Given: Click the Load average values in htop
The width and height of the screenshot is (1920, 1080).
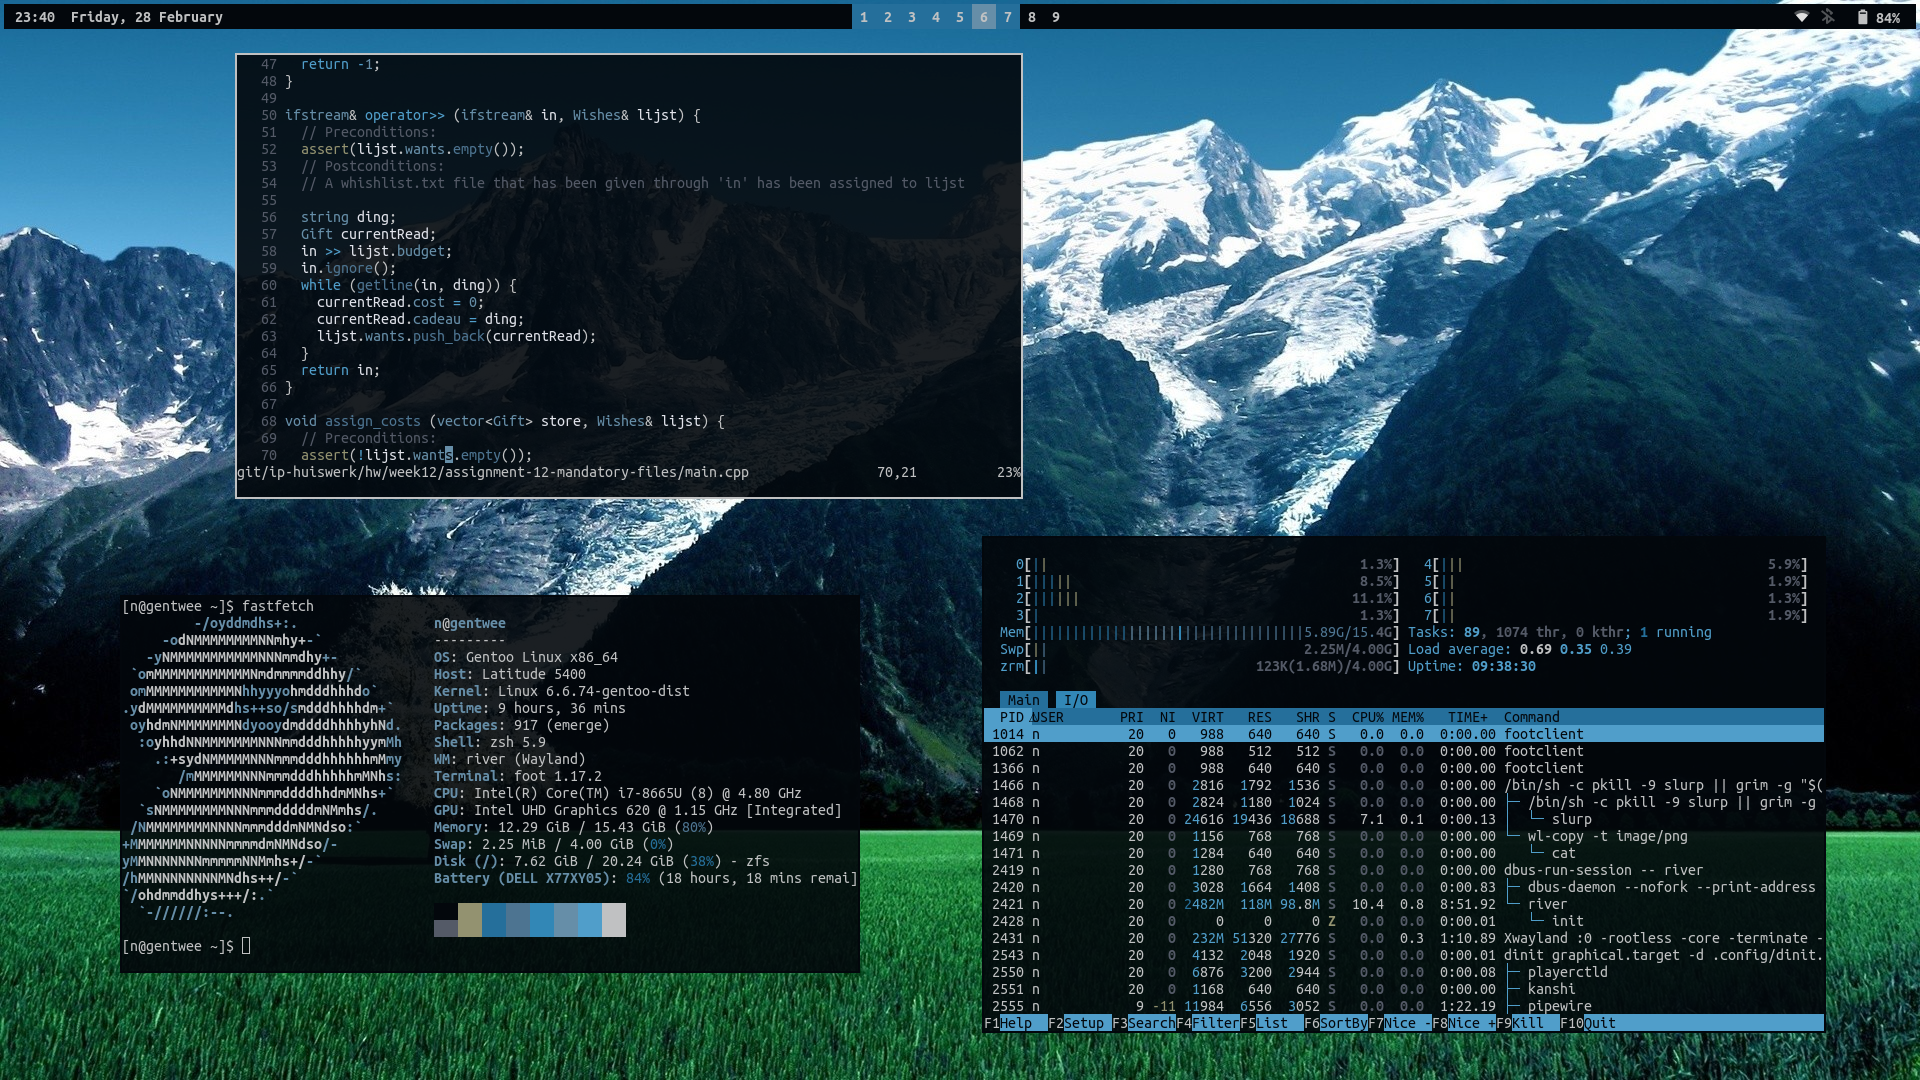Looking at the screenshot, I should pos(1576,649).
